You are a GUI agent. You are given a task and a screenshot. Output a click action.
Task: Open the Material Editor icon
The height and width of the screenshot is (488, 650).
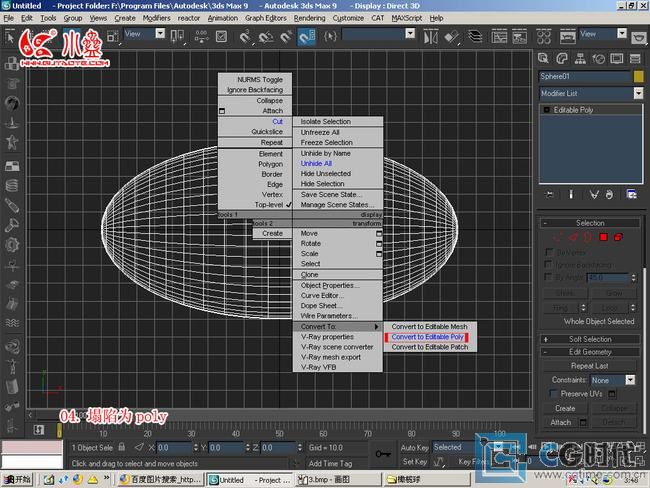[543, 37]
